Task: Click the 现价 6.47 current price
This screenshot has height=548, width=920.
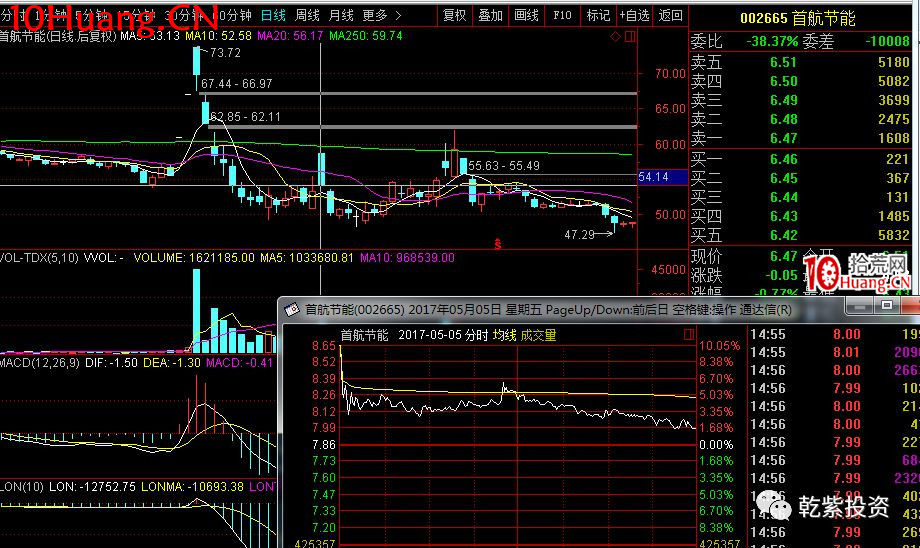Action: (783, 256)
